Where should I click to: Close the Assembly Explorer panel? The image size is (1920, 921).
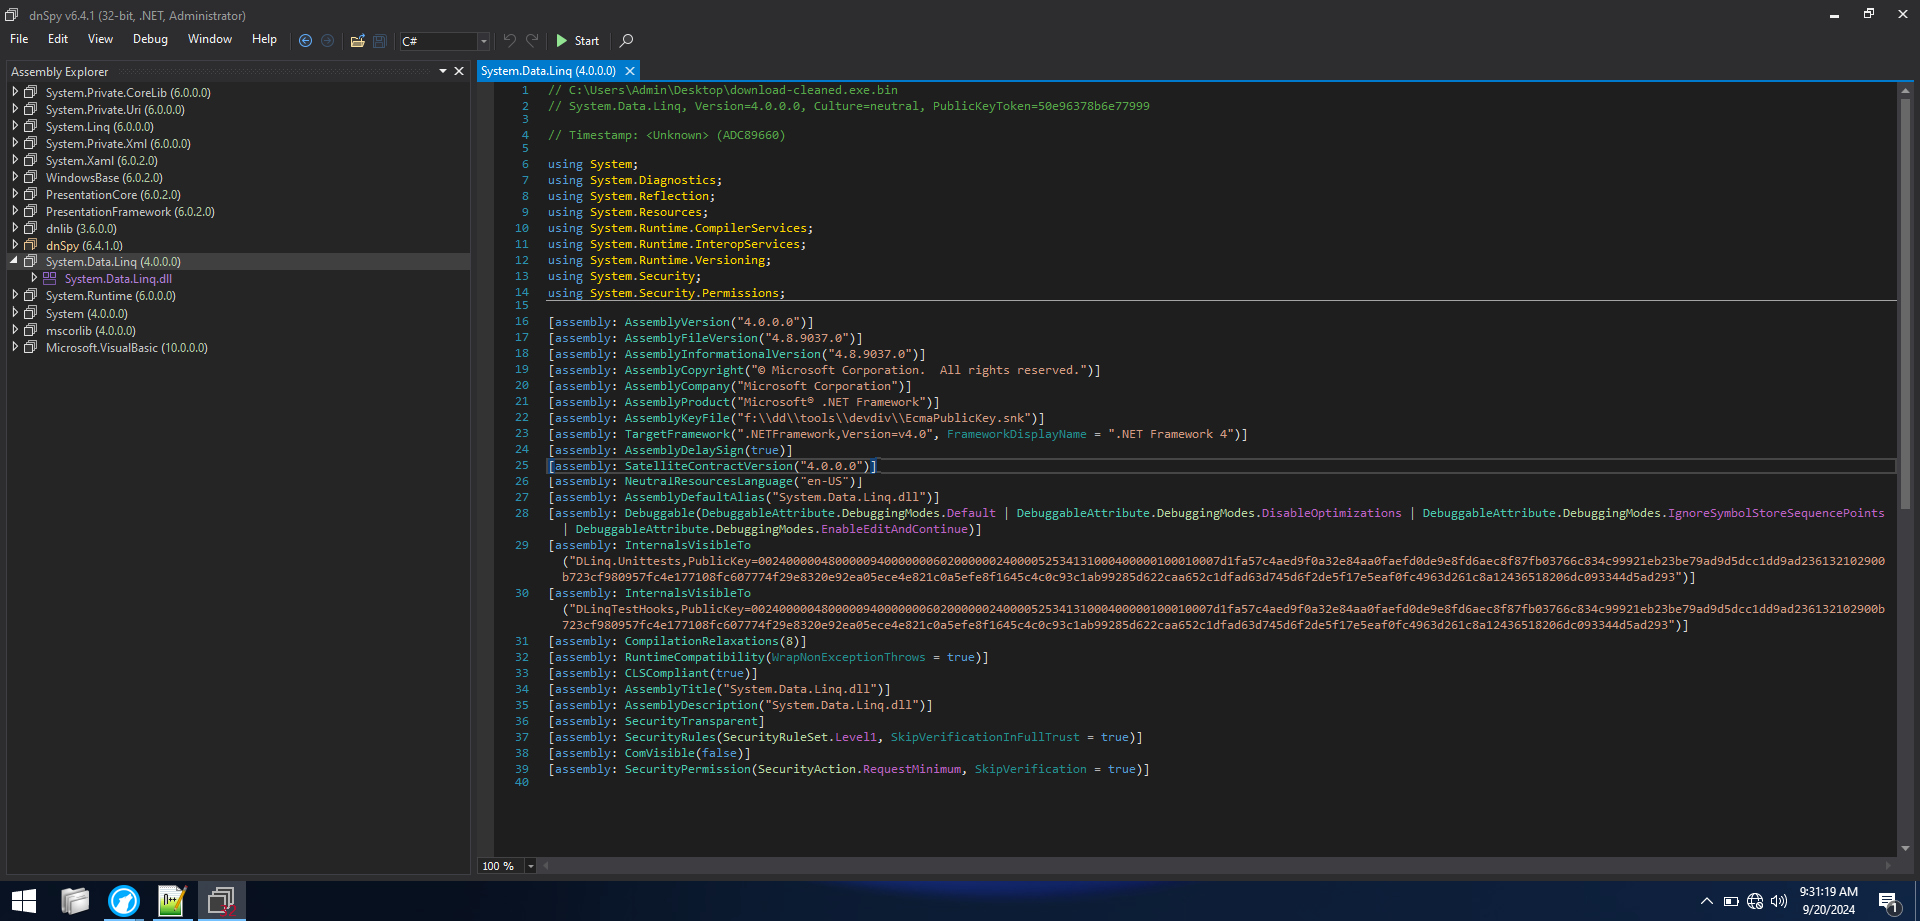459,71
